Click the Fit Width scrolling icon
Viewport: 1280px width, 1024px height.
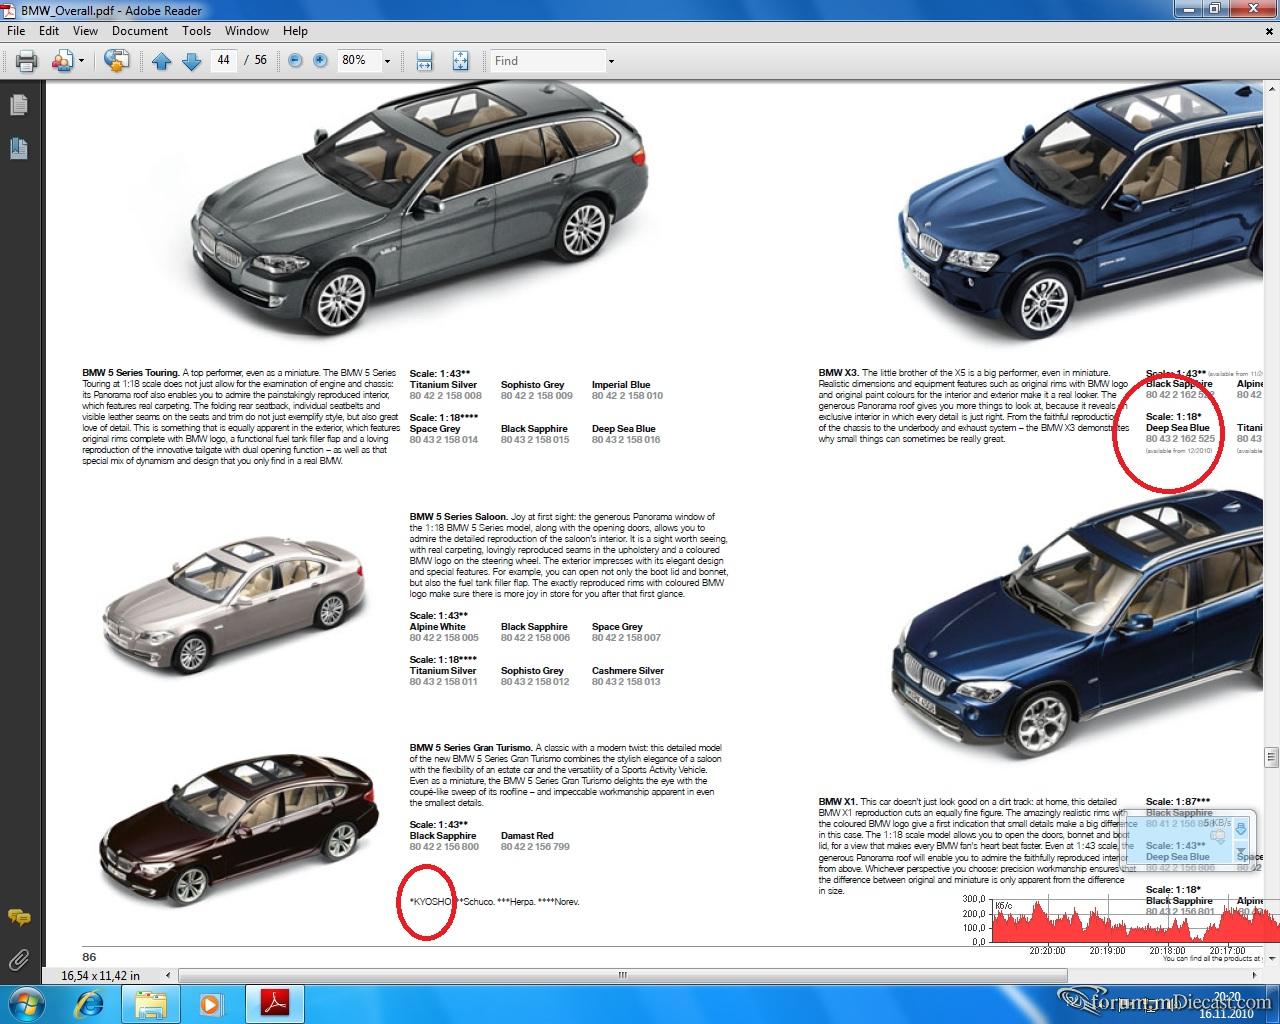click(x=424, y=61)
